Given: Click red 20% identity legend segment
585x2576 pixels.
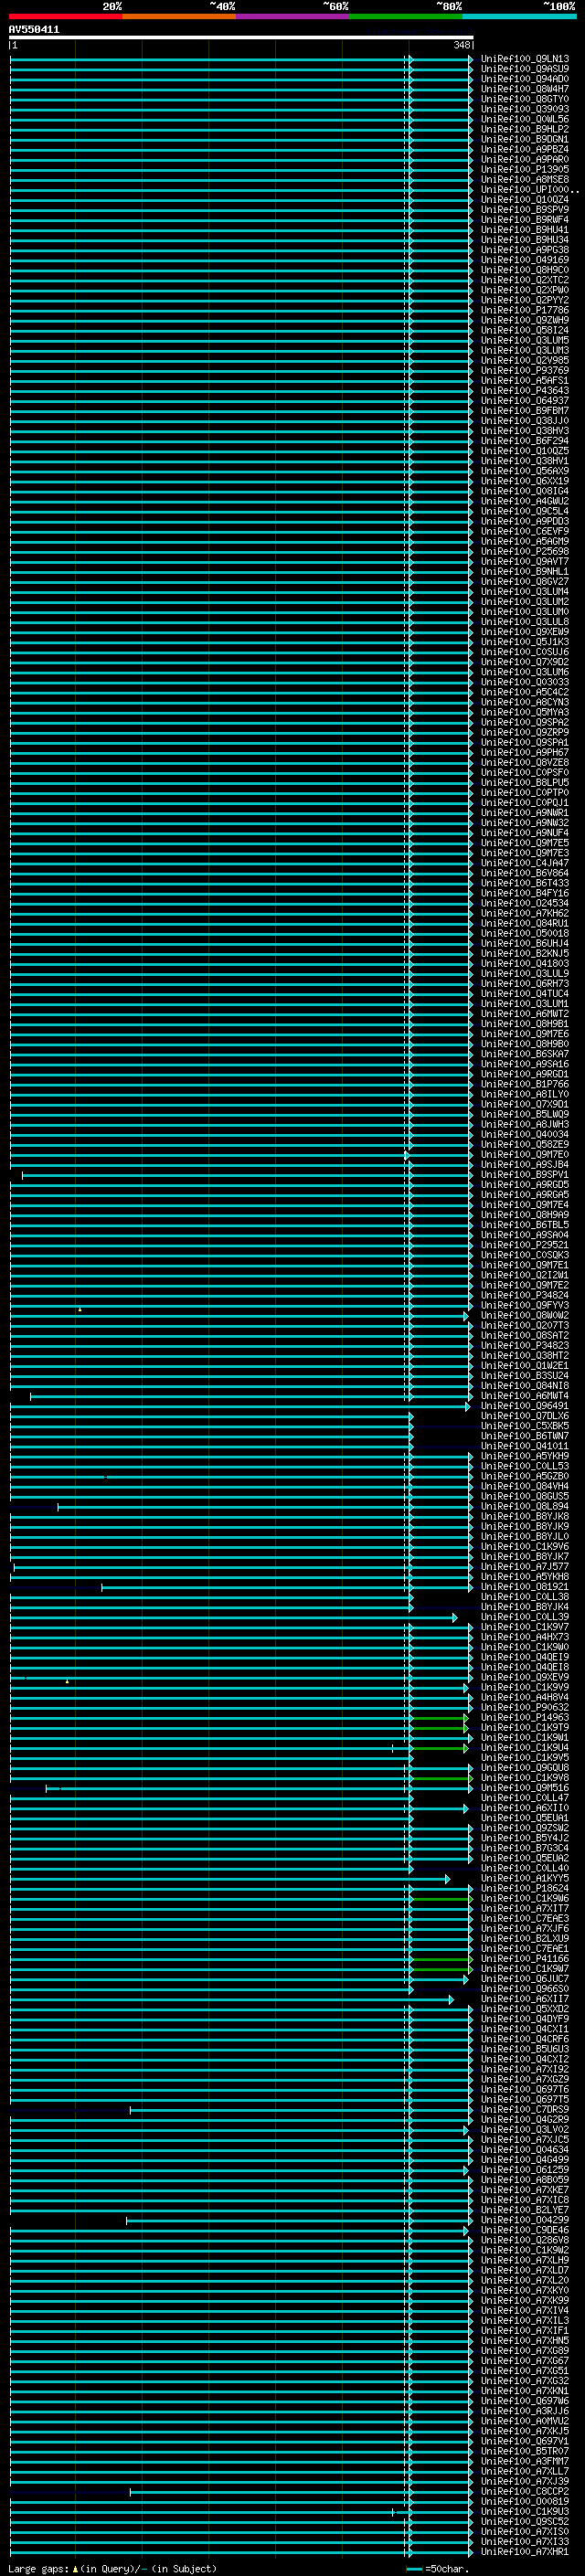Looking at the screenshot, I should (66, 16).
